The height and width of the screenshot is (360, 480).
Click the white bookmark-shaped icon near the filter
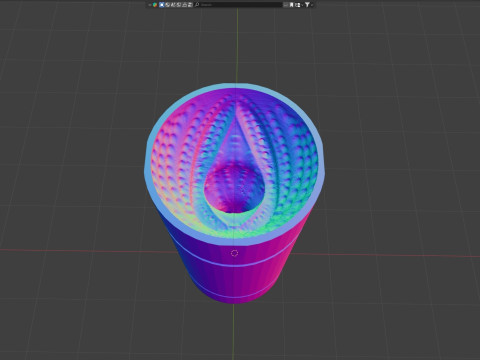tap(291, 5)
